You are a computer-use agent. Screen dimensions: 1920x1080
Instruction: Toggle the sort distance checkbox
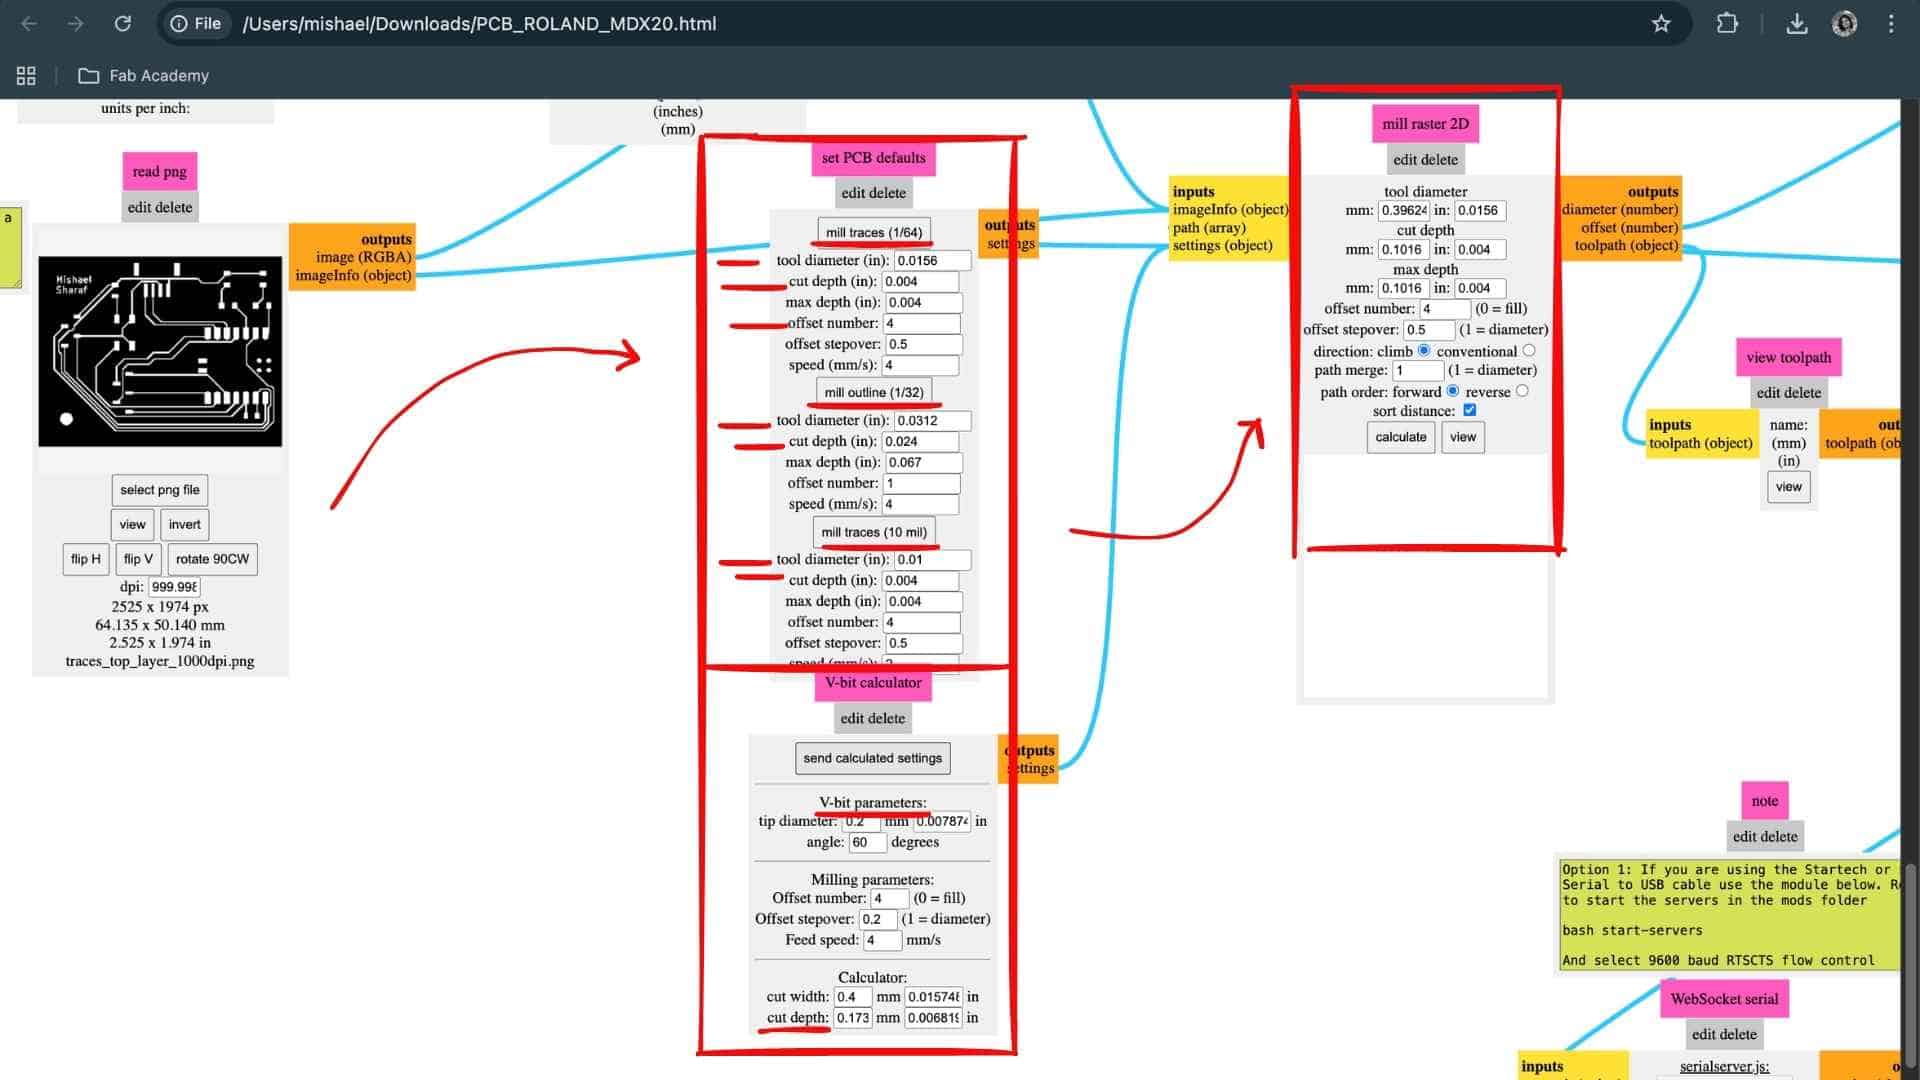(1469, 410)
